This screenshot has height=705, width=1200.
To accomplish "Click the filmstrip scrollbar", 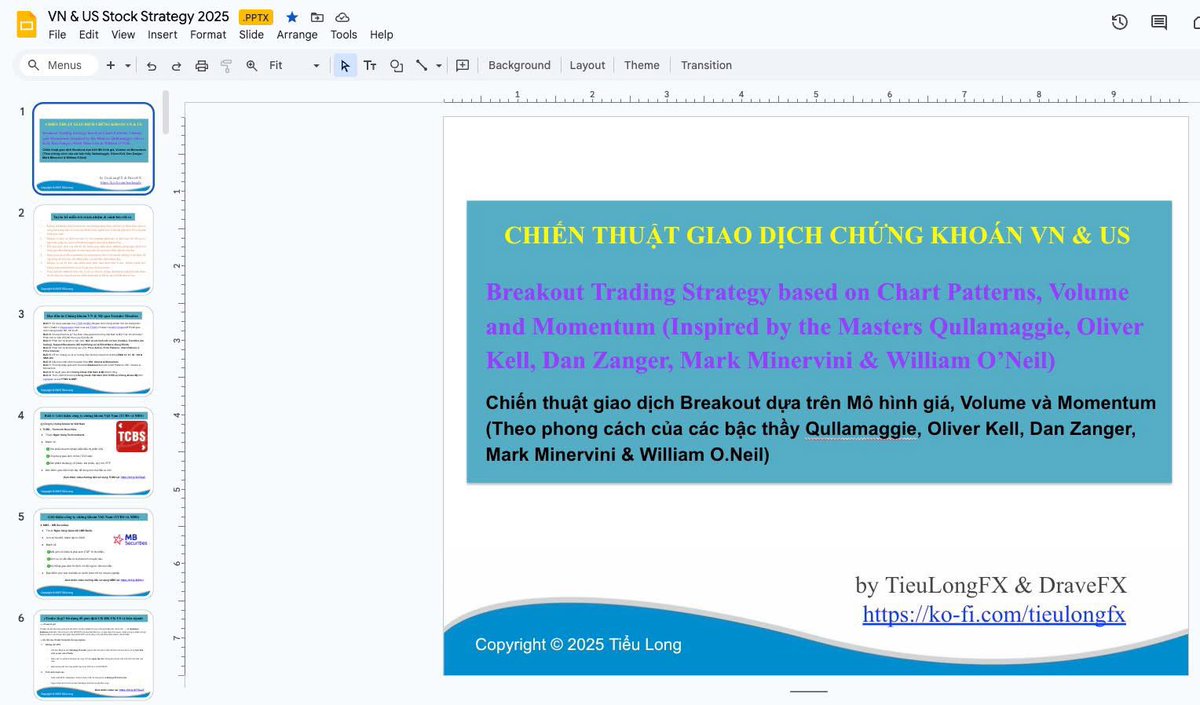I will point(165,112).
